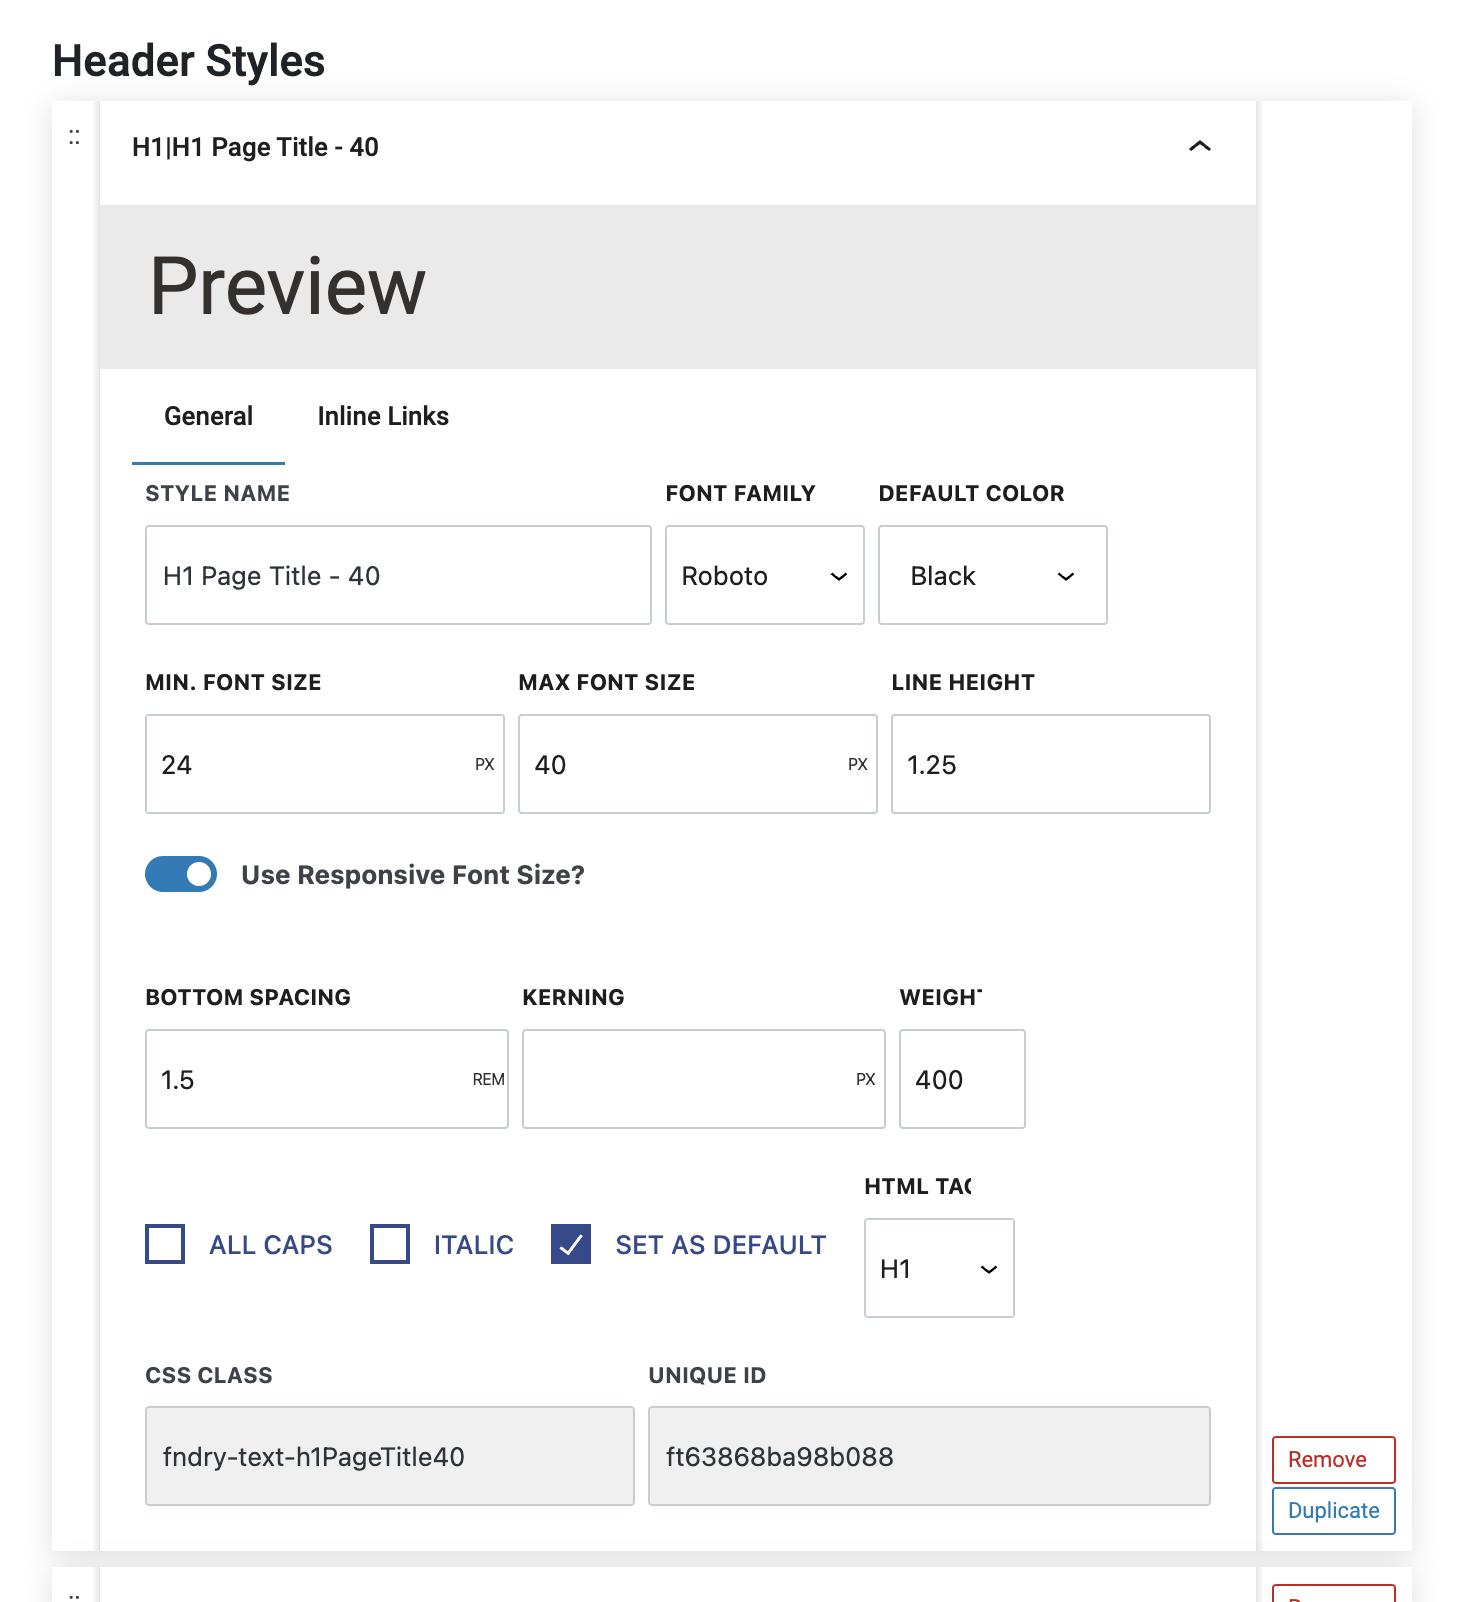This screenshot has height=1602, width=1458.
Task: Click the Min. Font Size field
Action: pyautogui.click(x=310, y=765)
